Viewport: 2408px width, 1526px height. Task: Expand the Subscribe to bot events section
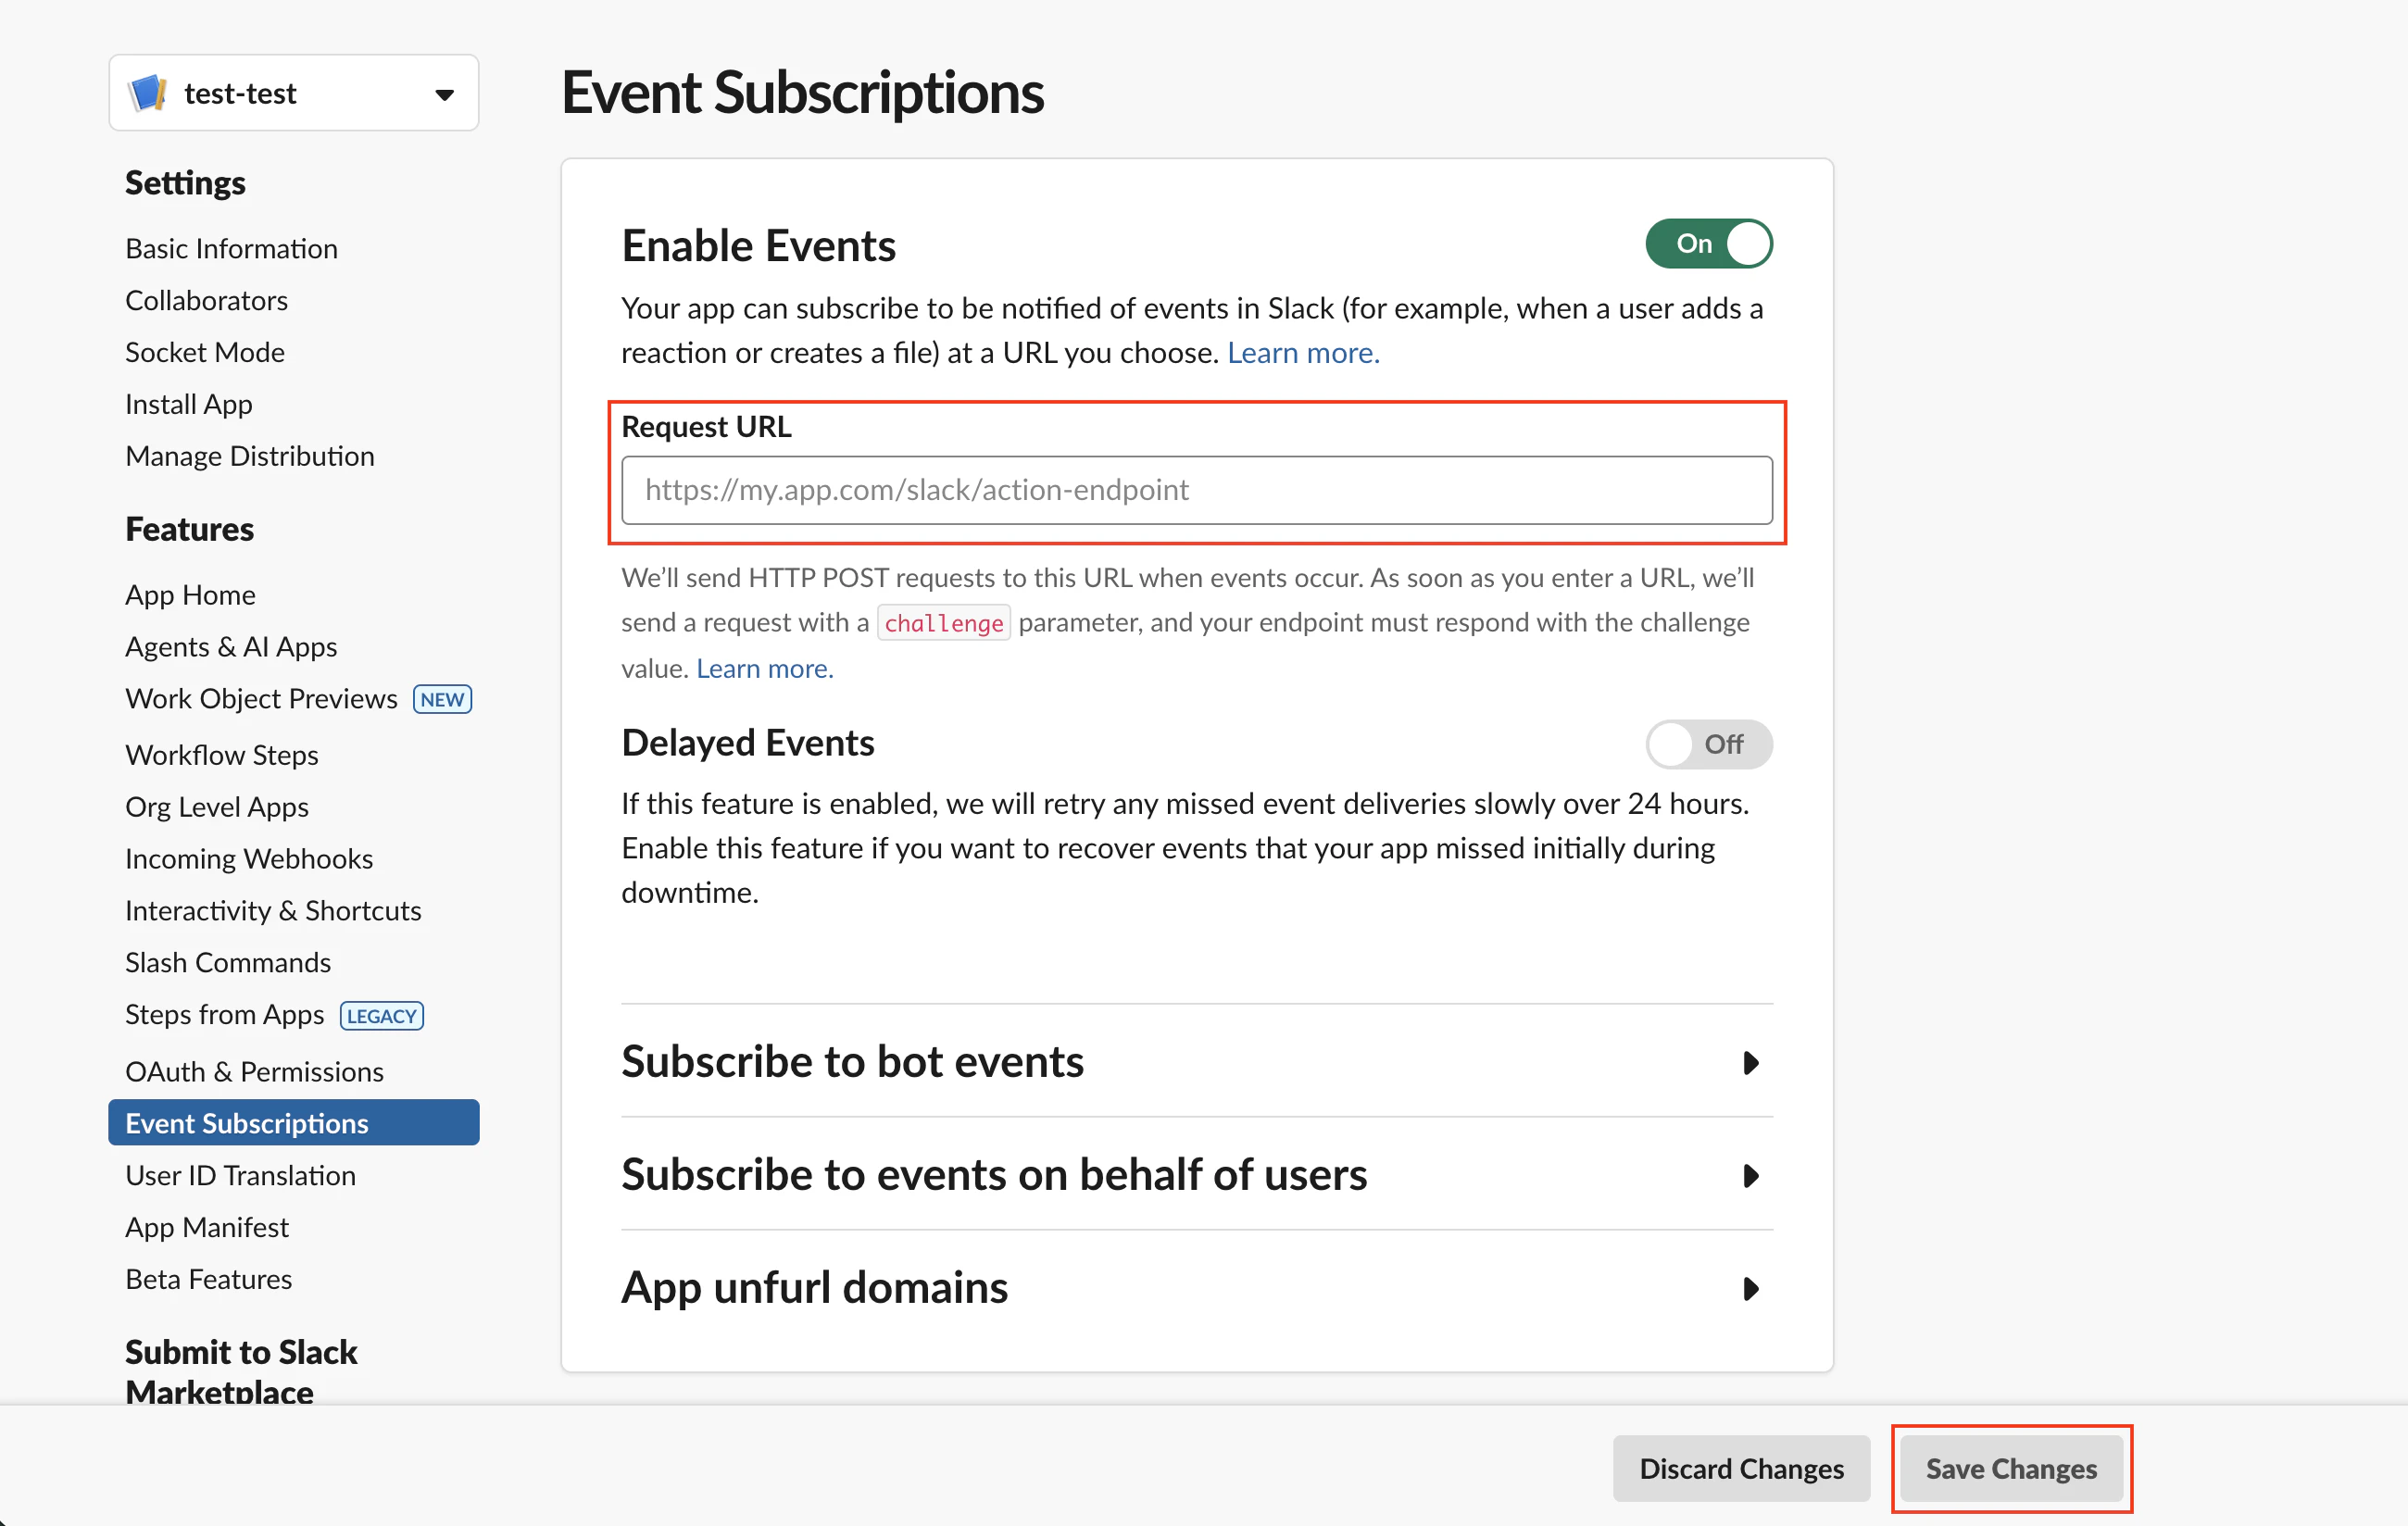coord(1197,1061)
